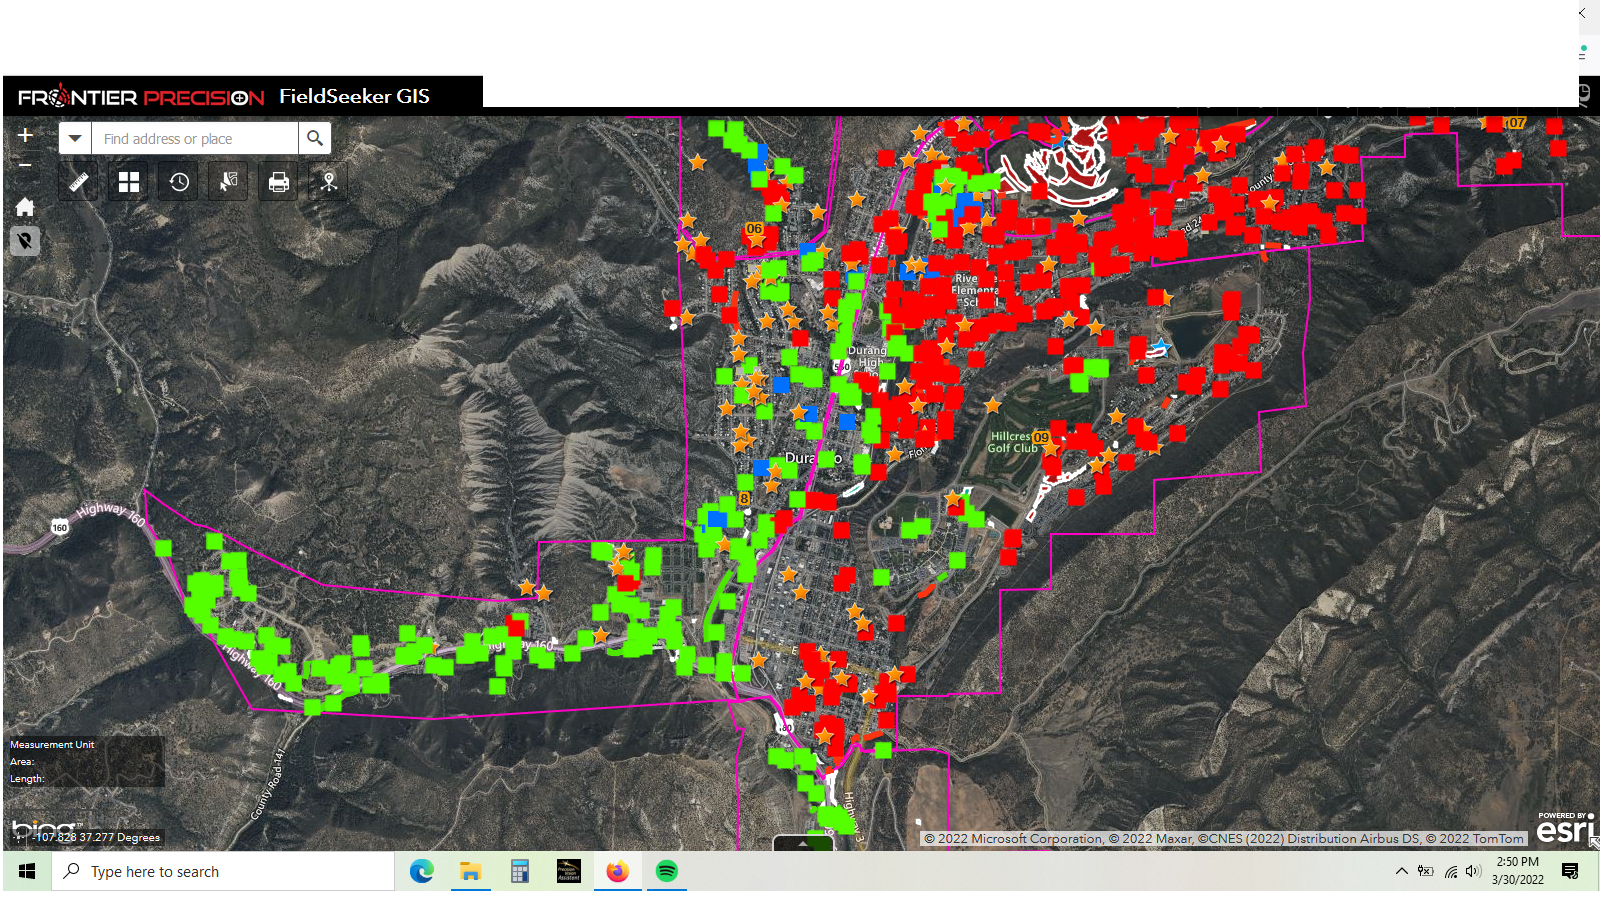Select the Measurement ruler tool
The image size is (1600, 900).
pos(79,182)
